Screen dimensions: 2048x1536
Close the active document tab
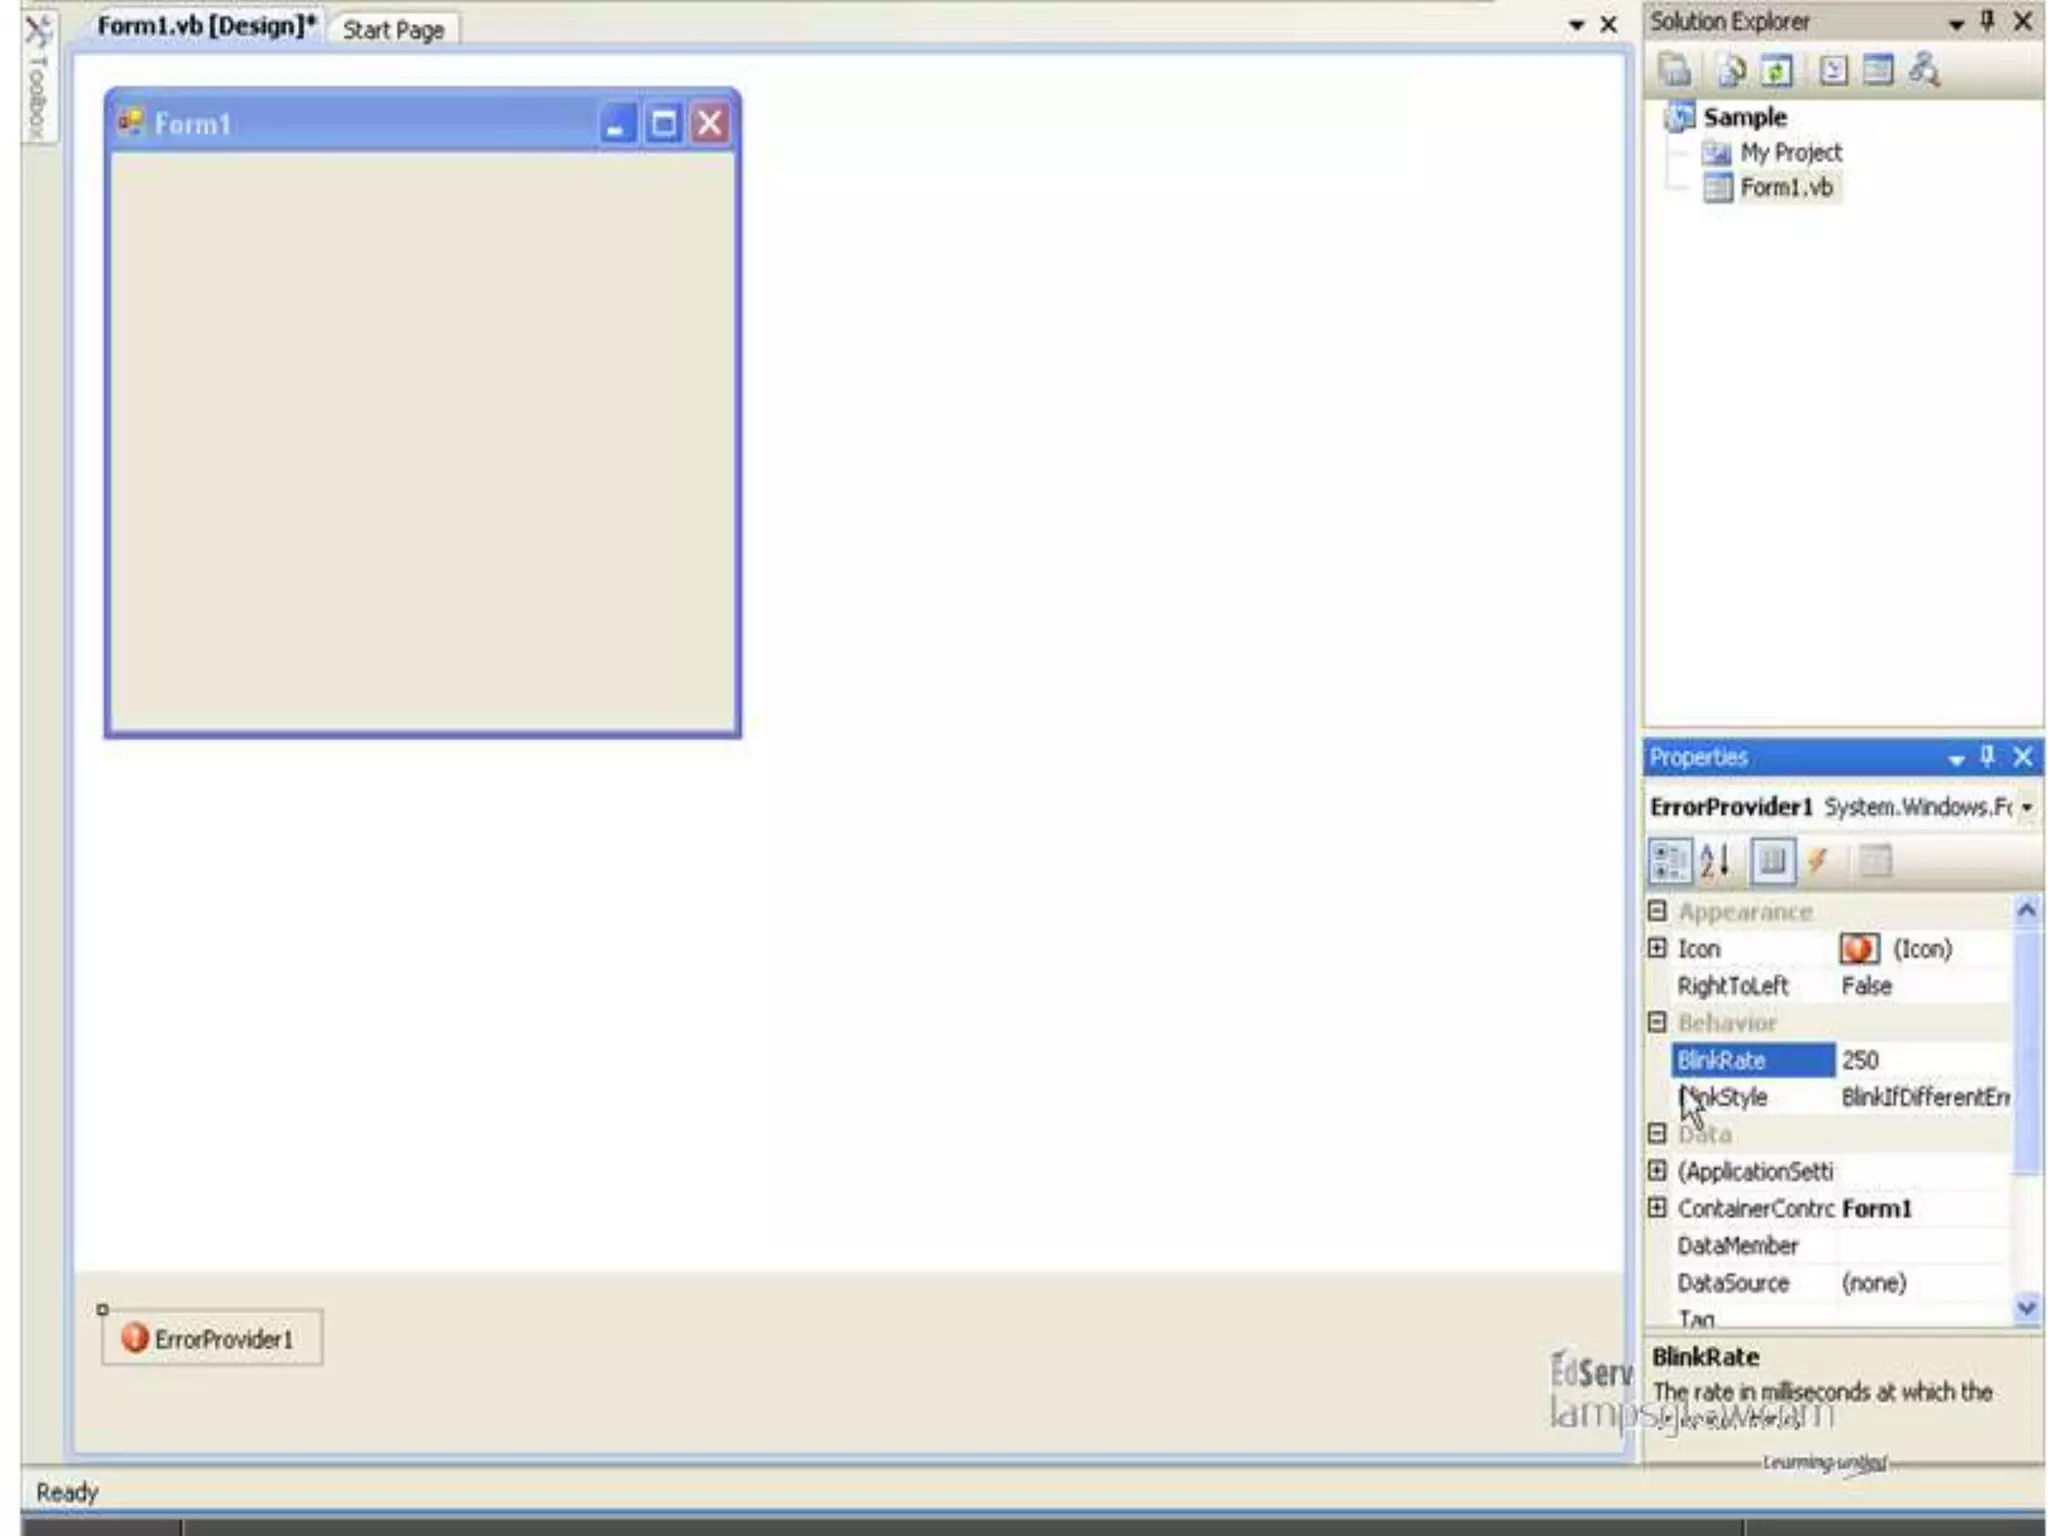(x=1609, y=25)
